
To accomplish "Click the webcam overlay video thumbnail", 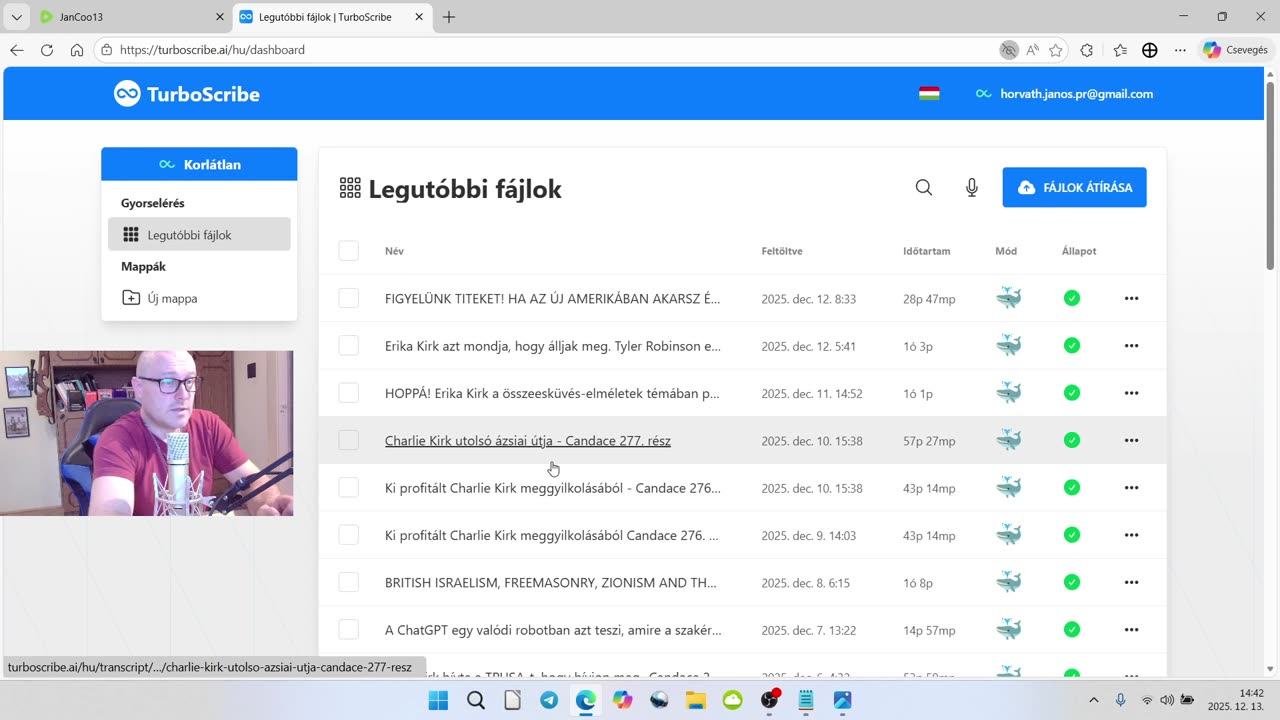I will point(147,433).
